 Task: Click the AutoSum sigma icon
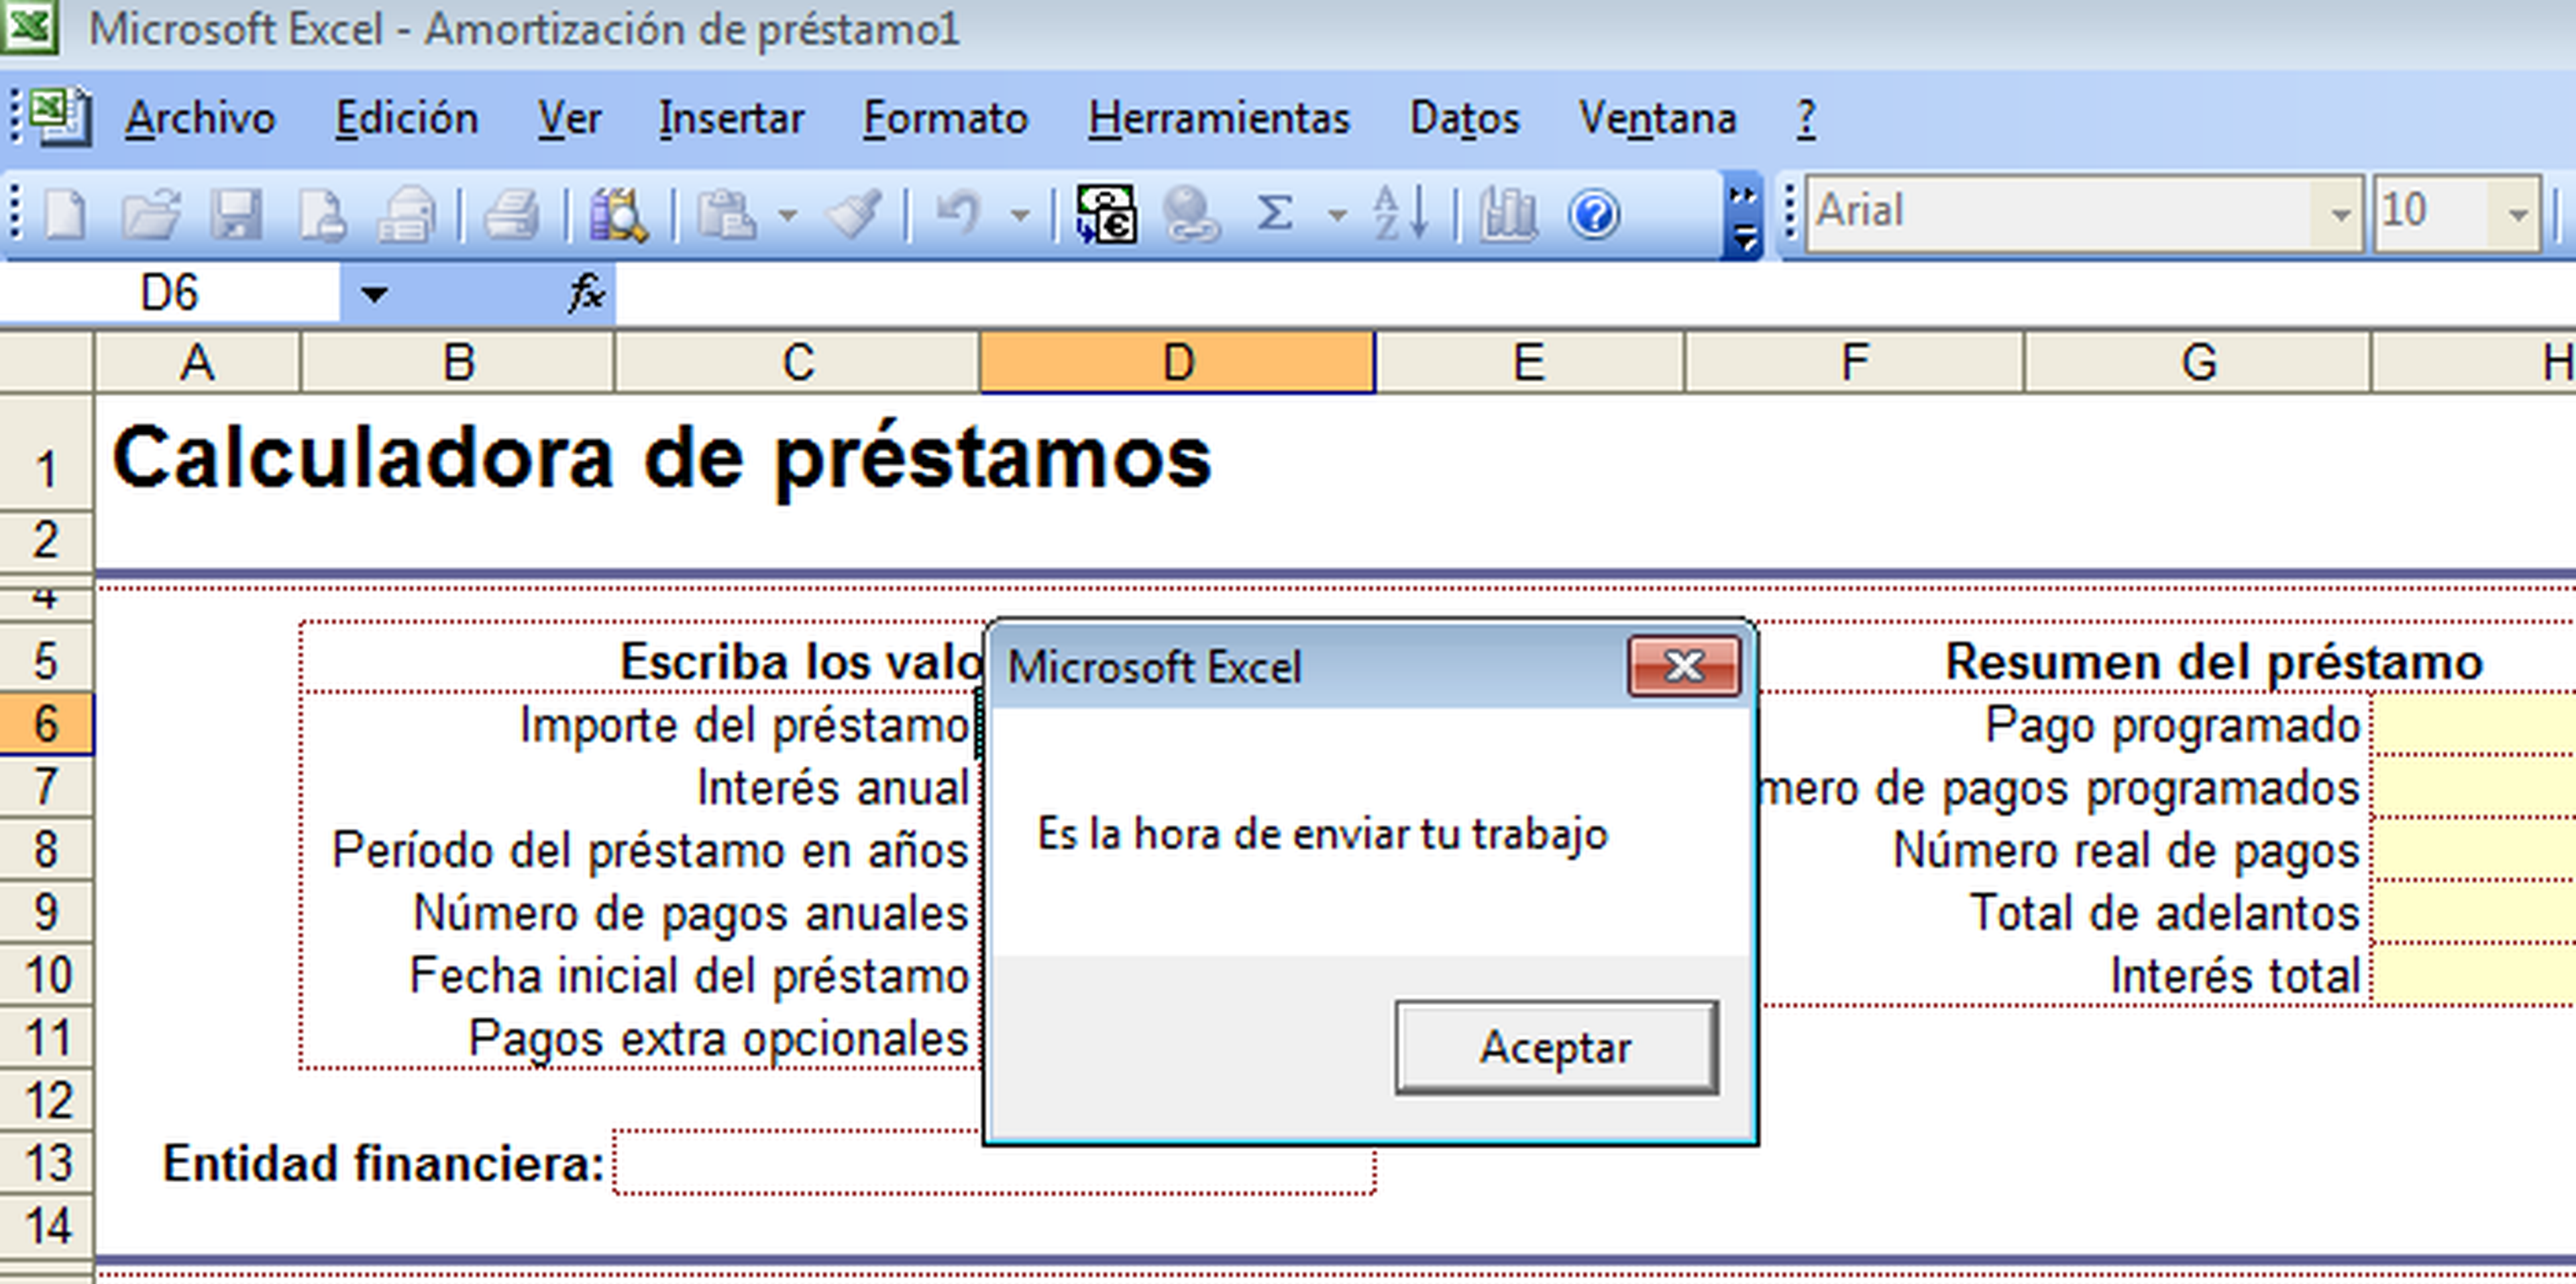(1276, 214)
